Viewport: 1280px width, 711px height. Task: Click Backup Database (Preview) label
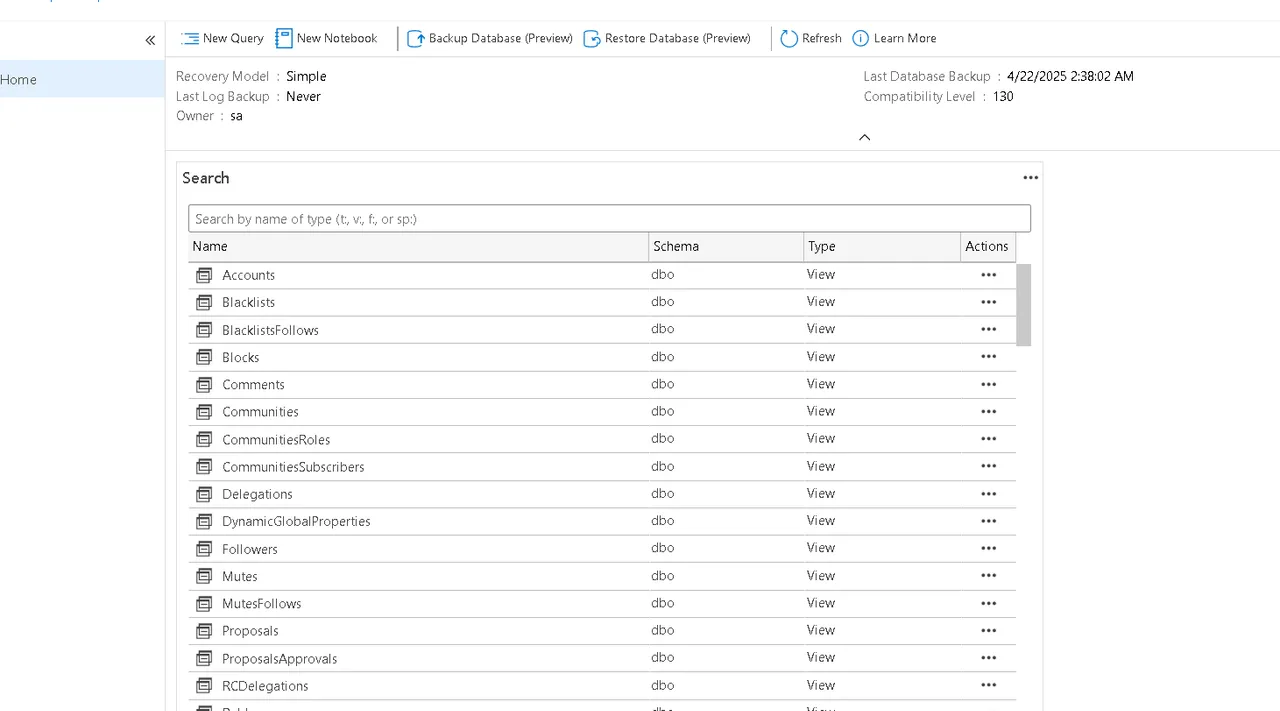click(501, 38)
